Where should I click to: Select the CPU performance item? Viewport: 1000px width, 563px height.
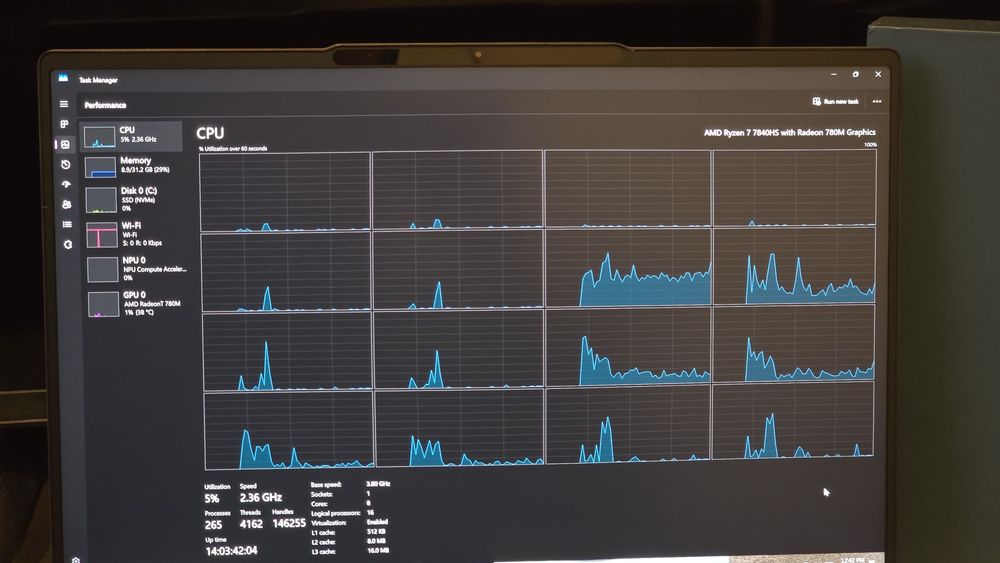point(131,135)
